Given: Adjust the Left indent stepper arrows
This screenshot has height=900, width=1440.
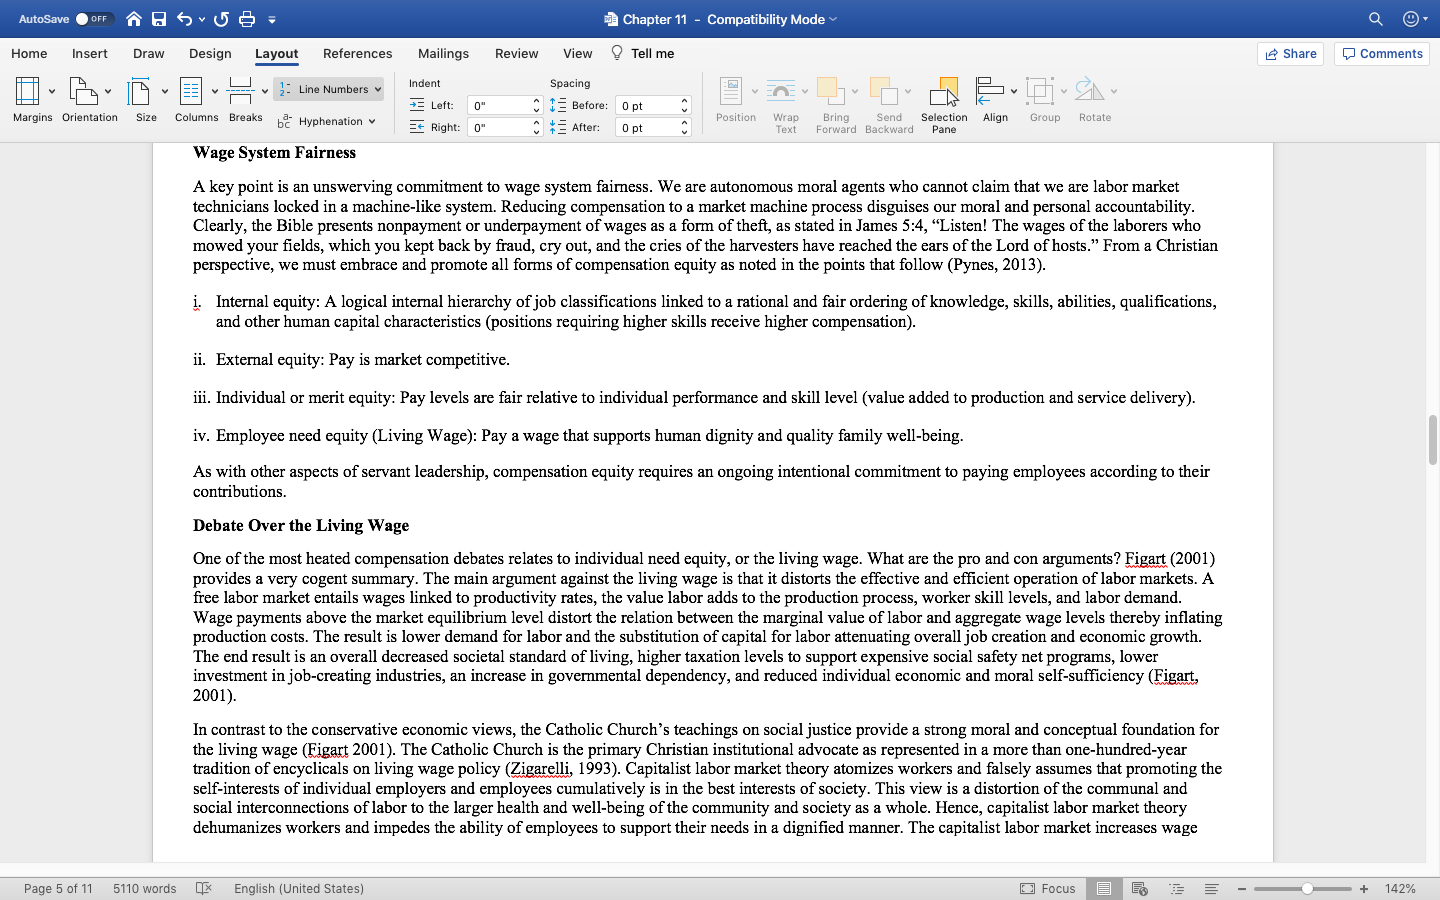Looking at the screenshot, I should coord(537,105).
